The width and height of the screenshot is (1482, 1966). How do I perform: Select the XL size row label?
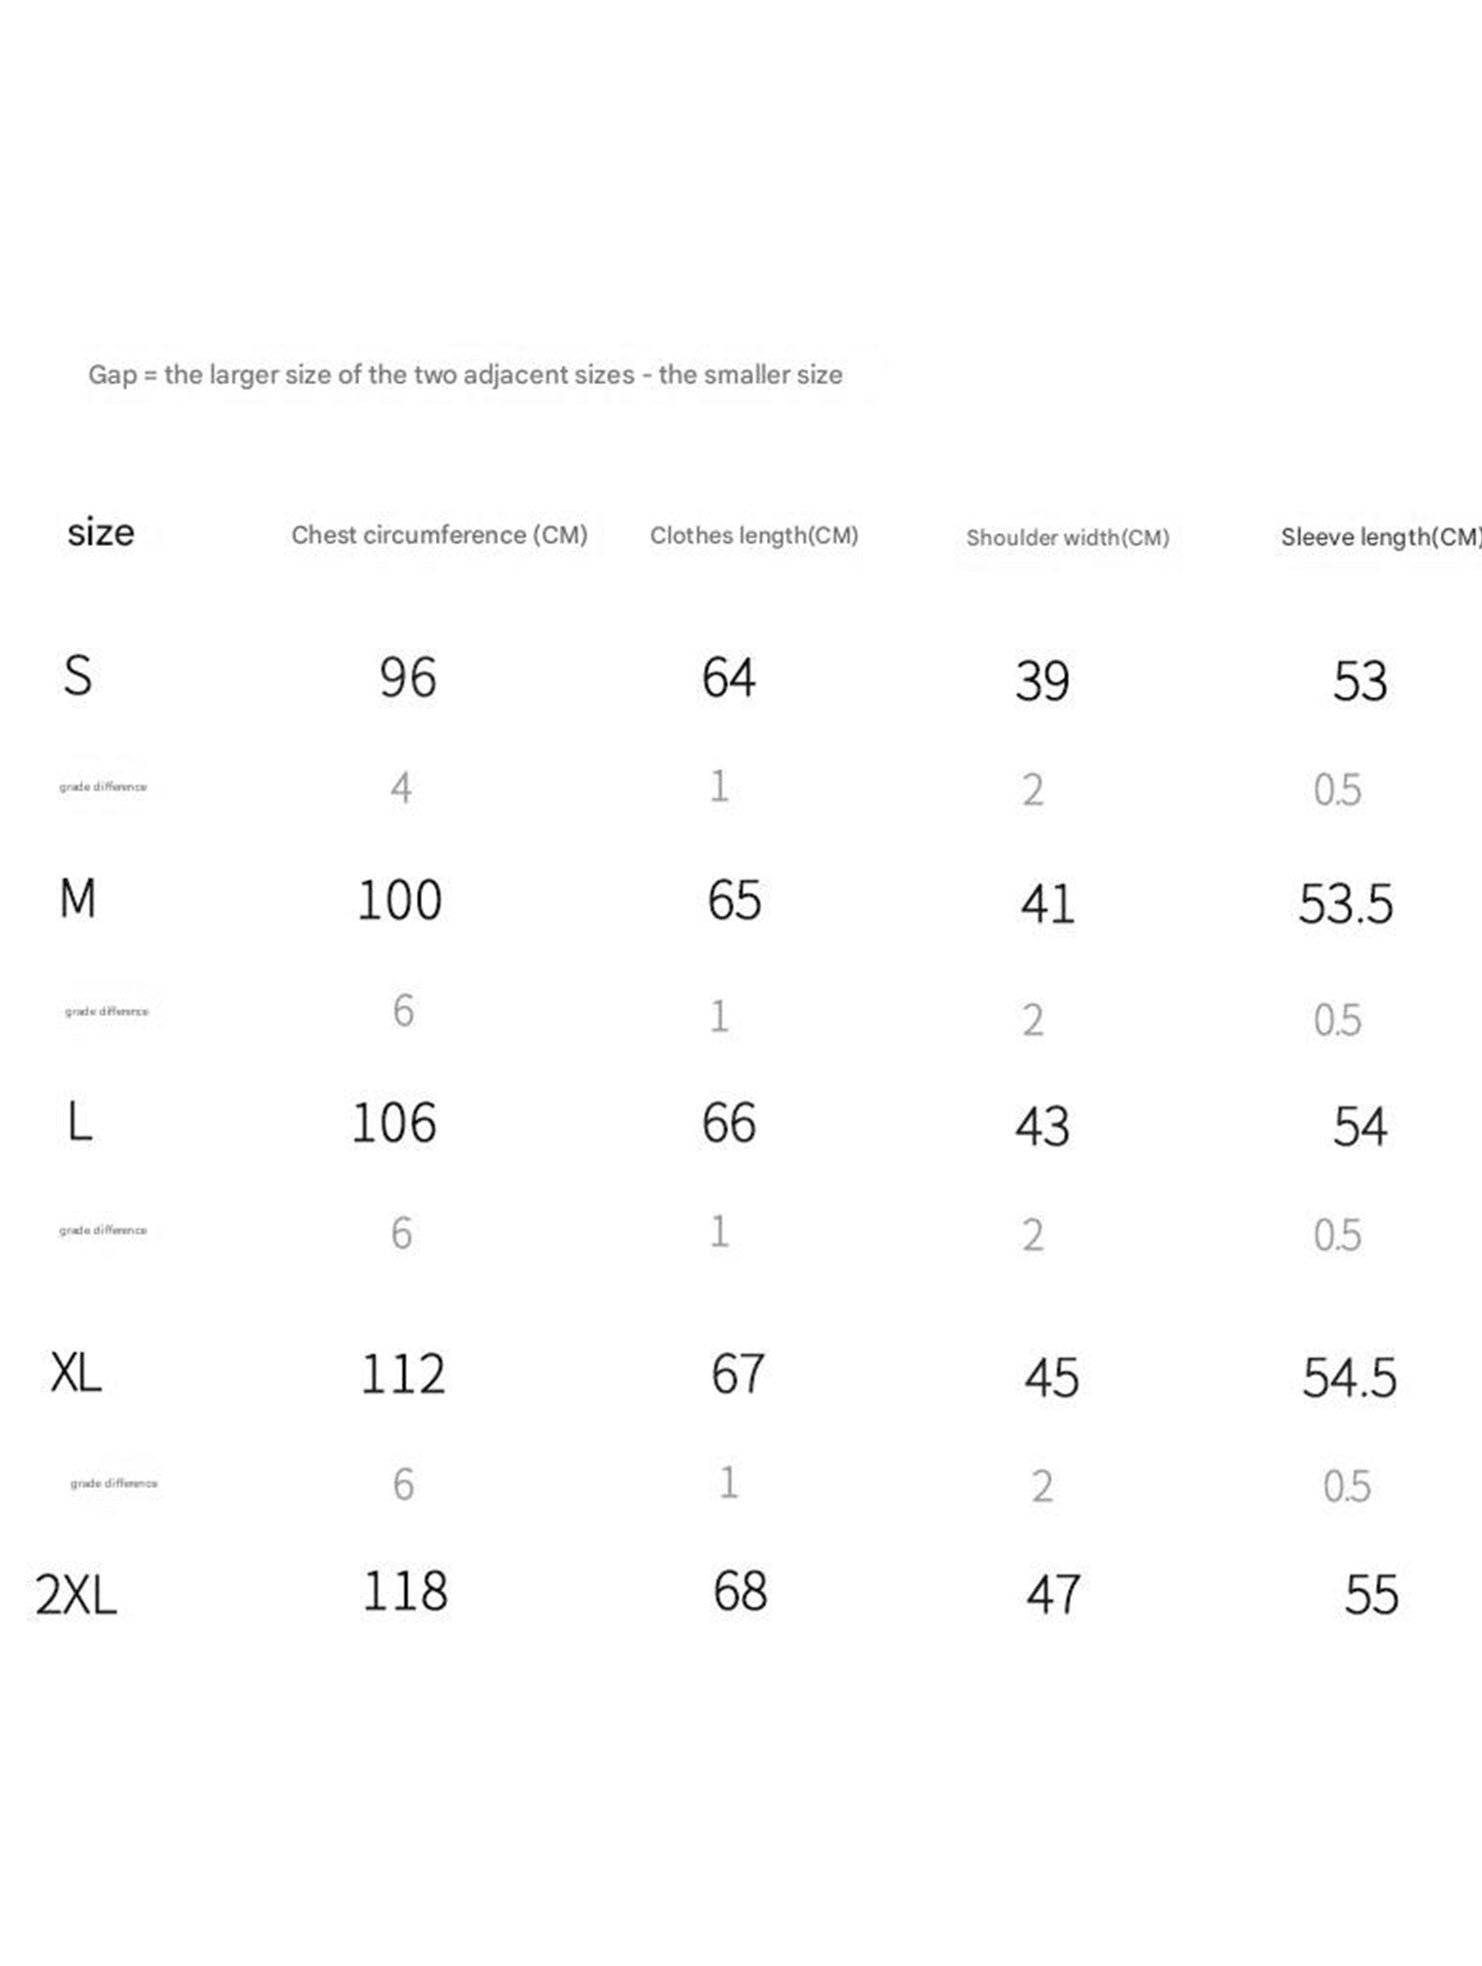pos(76,1373)
